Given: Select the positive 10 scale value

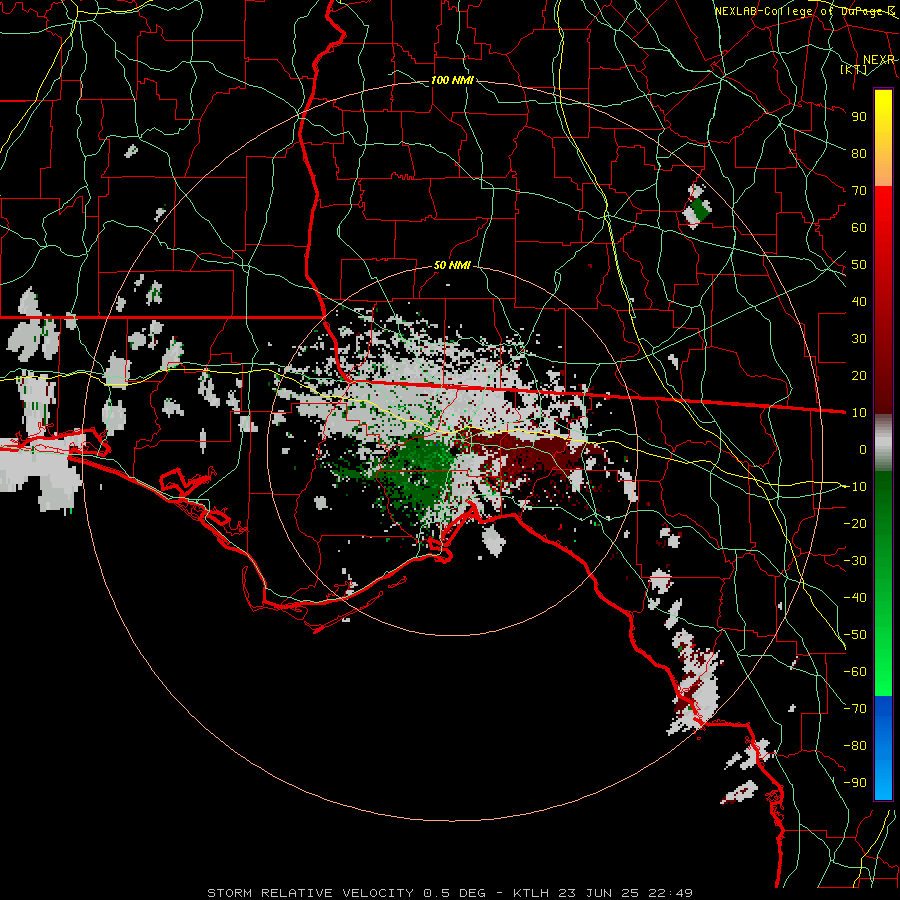Looking at the screenshot, I should click(859, 413).
